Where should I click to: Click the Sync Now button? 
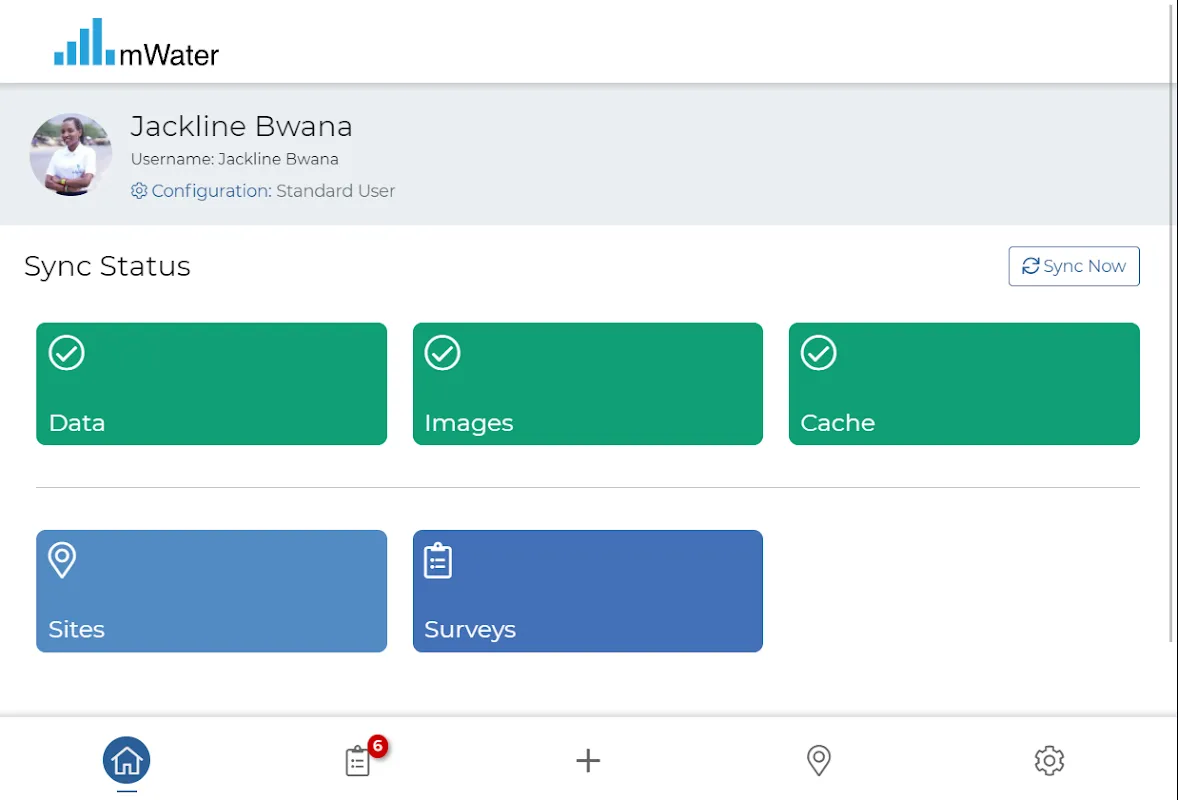(x=1073, y=266)
